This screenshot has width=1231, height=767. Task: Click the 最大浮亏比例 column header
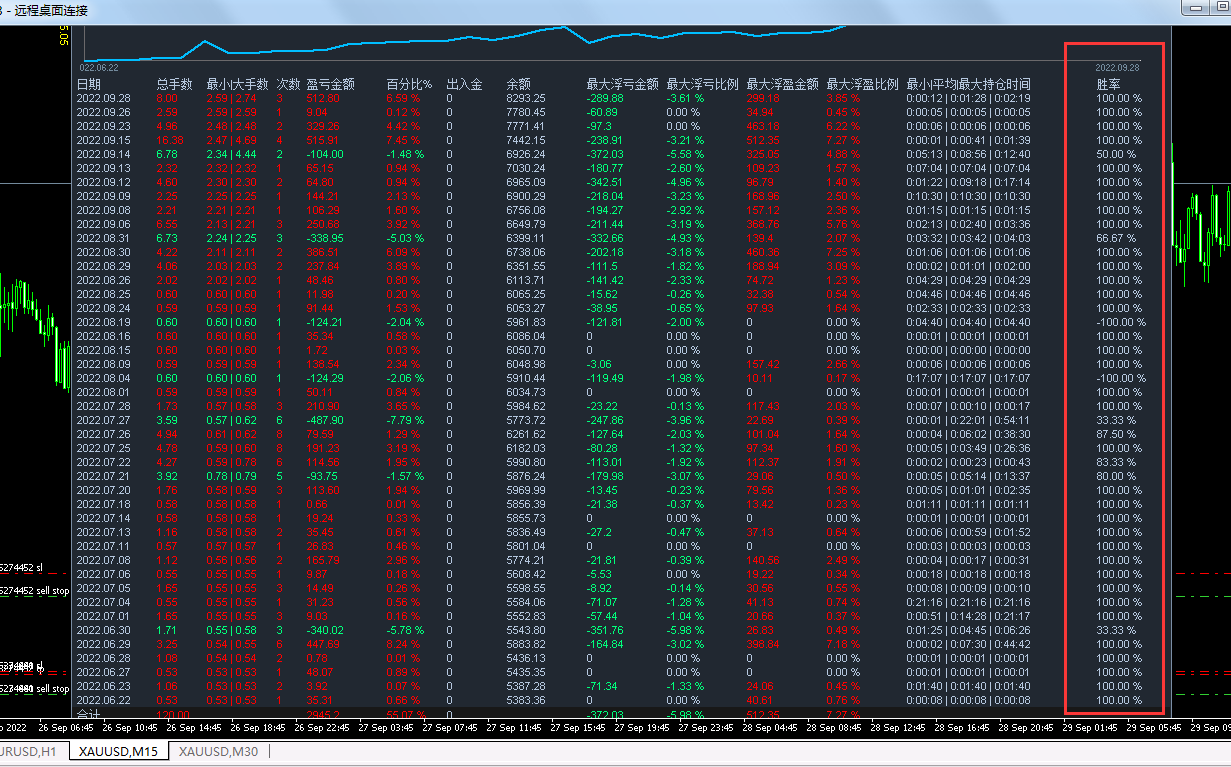click(702, 84)
